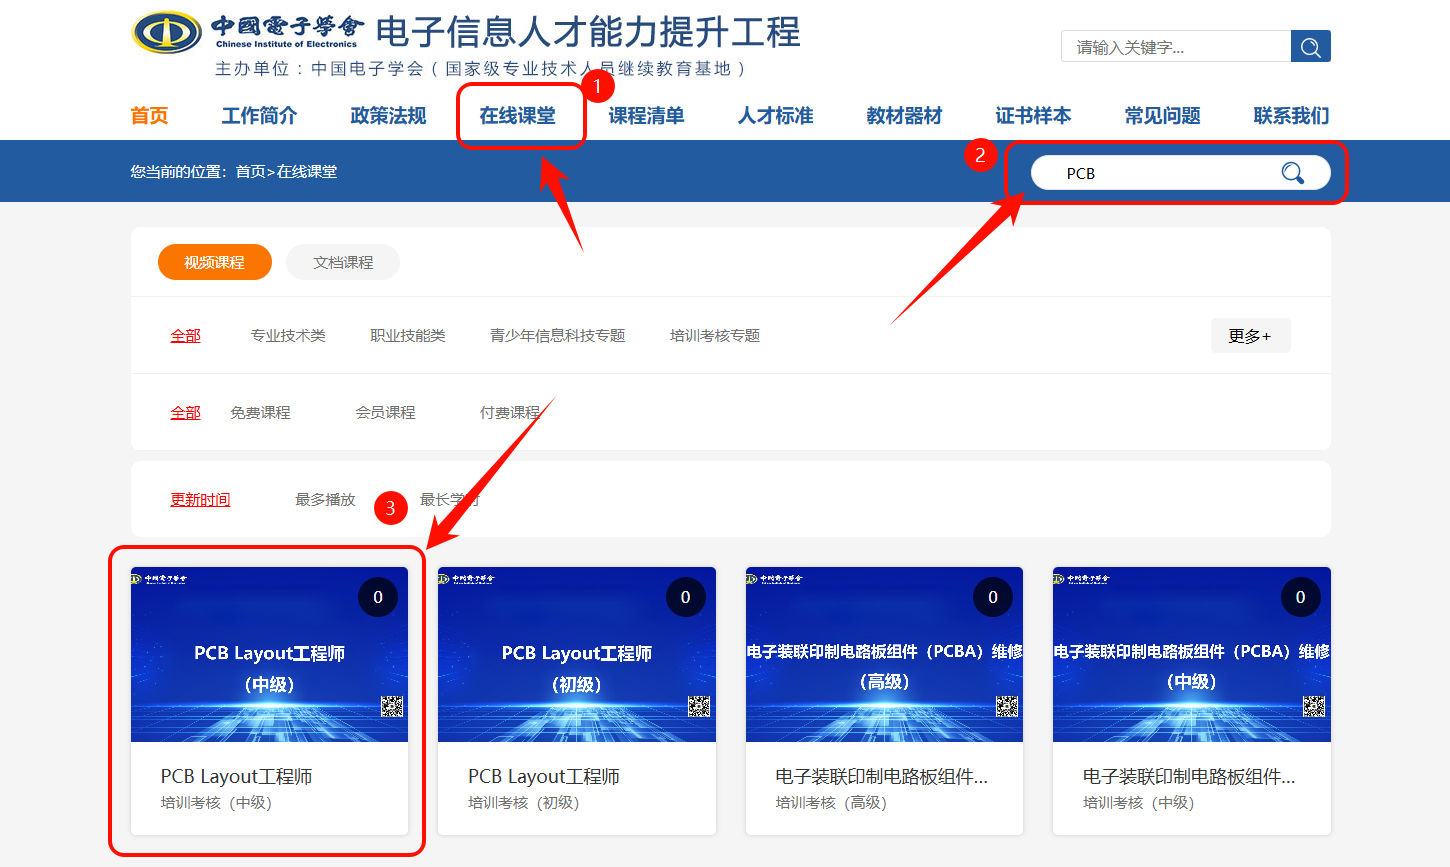Filter by 免费课程 price option

tap(260, 412)
